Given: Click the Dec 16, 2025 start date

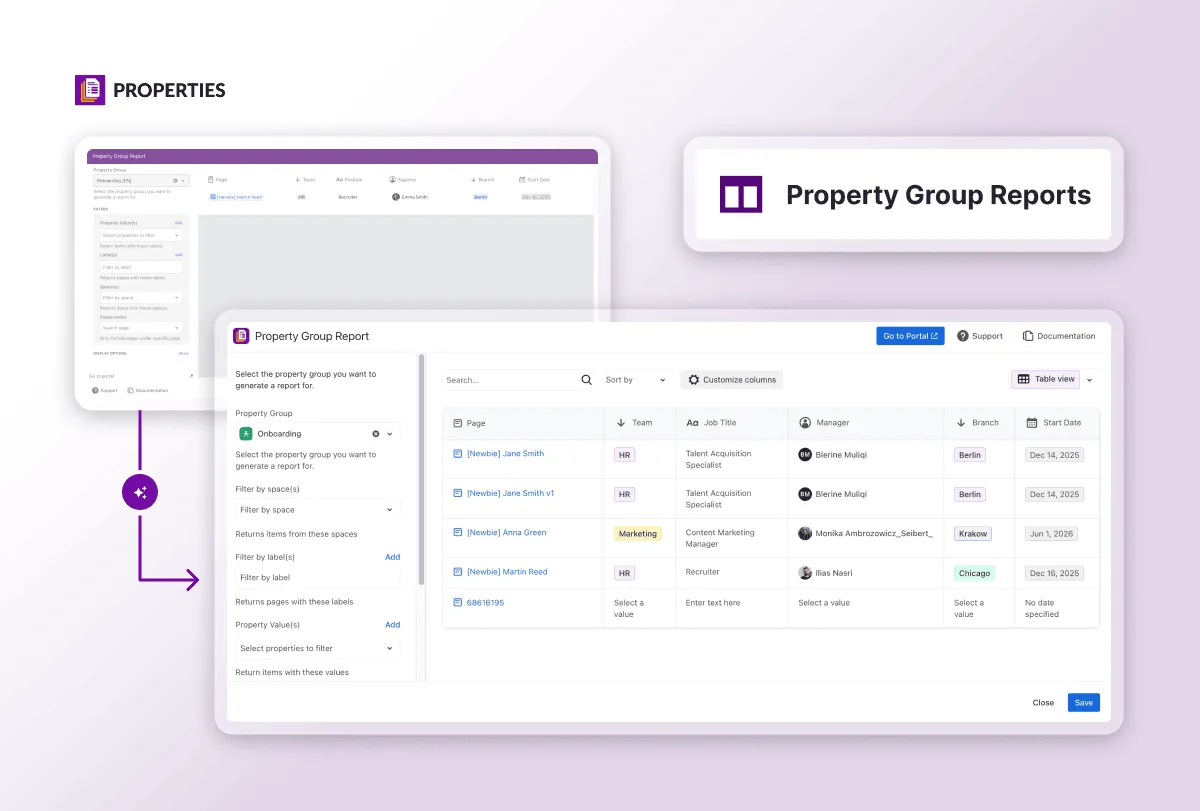Looking at the screenshot, I should (x=1055, y=573).
